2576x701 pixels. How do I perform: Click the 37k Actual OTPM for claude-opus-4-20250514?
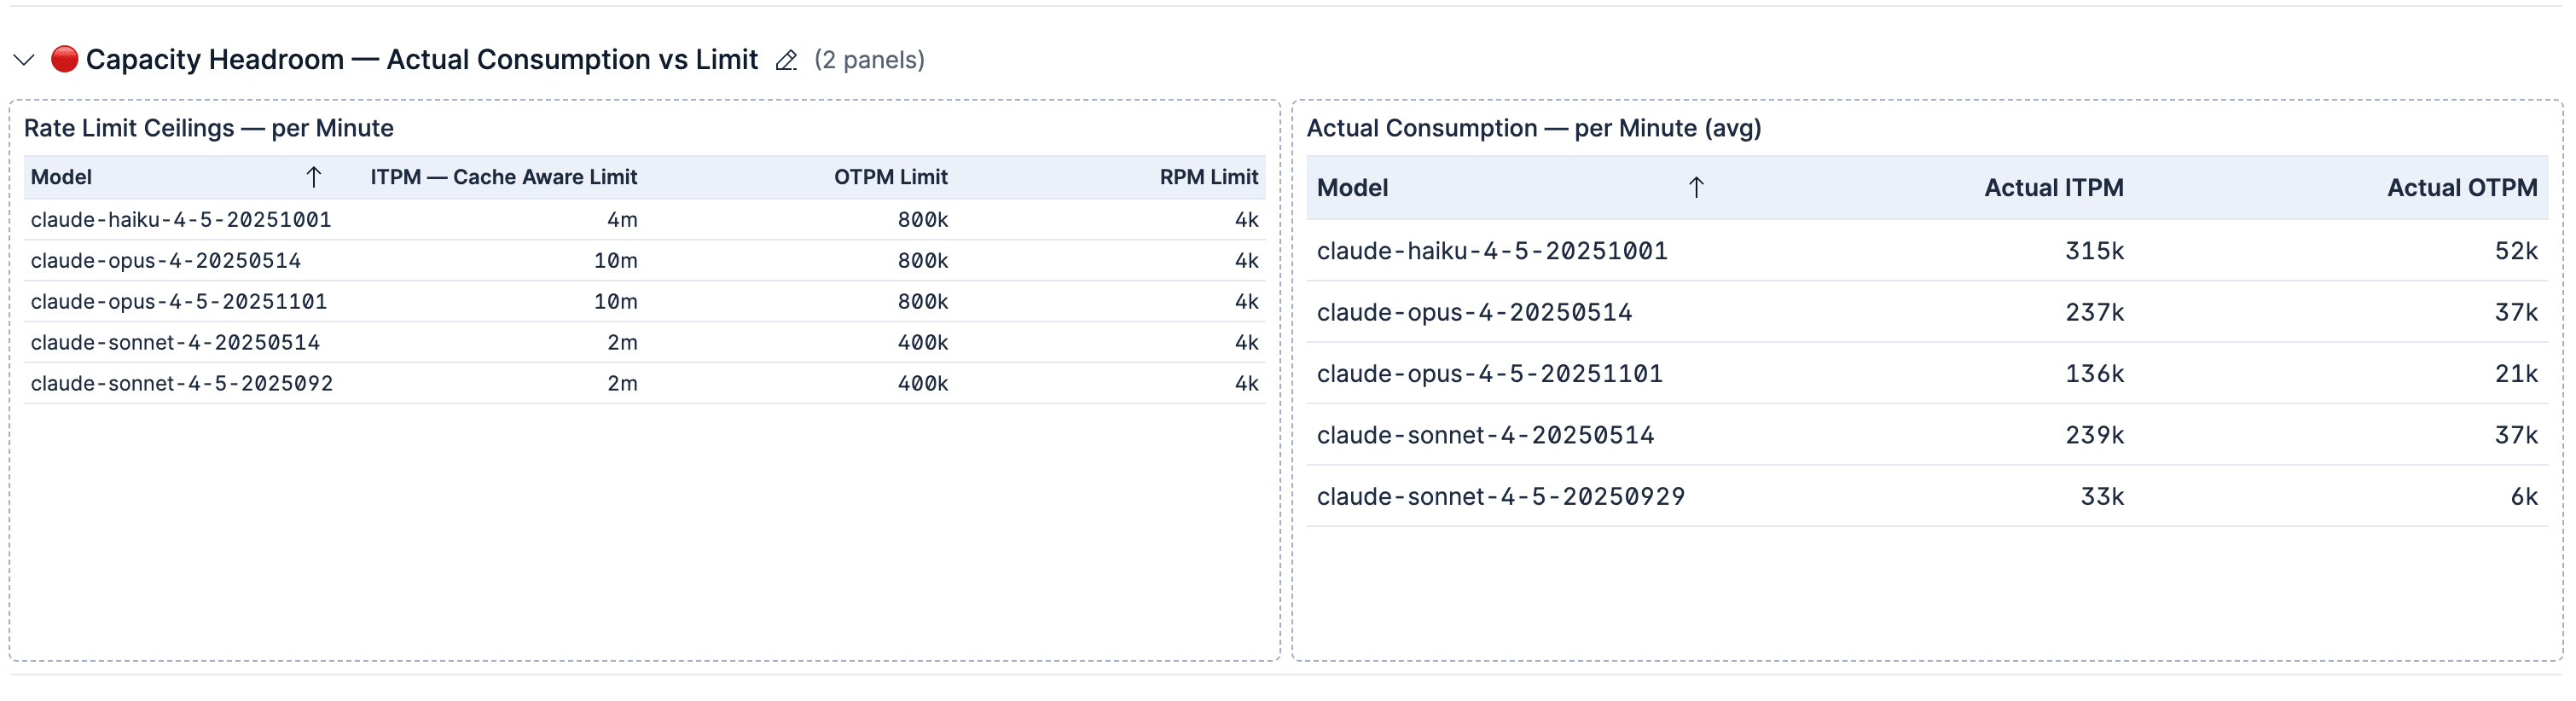tap(2516, 312)
